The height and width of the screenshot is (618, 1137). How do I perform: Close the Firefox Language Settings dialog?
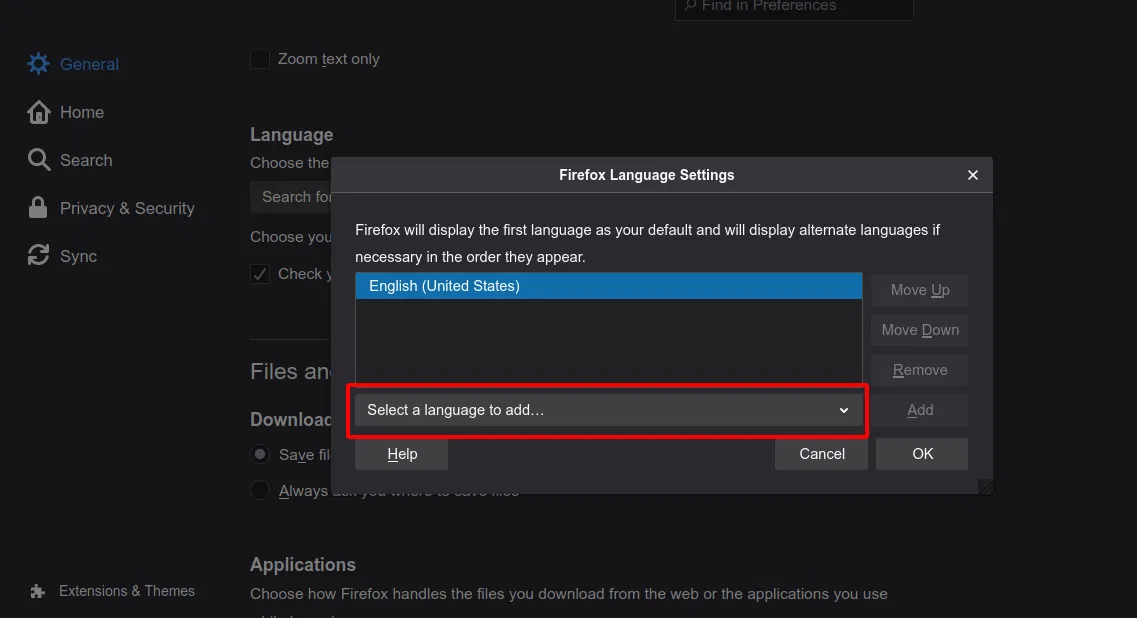pyautogui.click(x=972, y=175)
